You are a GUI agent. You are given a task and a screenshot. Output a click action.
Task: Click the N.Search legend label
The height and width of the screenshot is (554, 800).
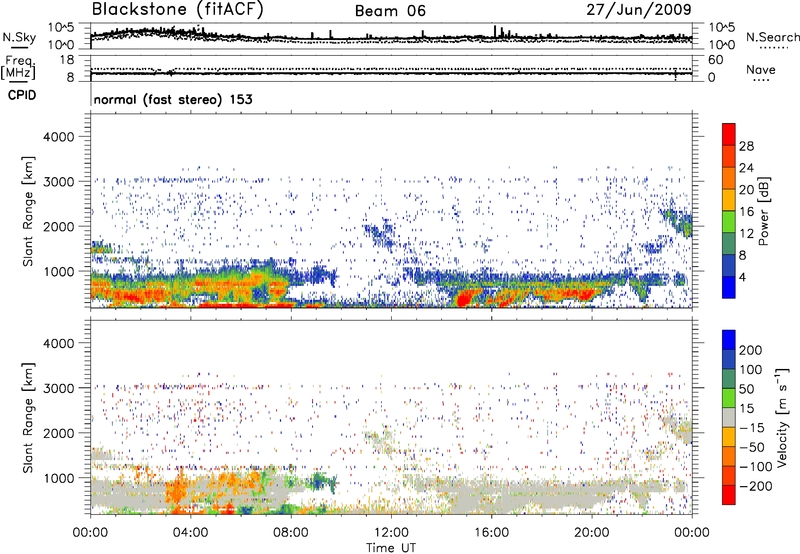click(x=772, y=37)
